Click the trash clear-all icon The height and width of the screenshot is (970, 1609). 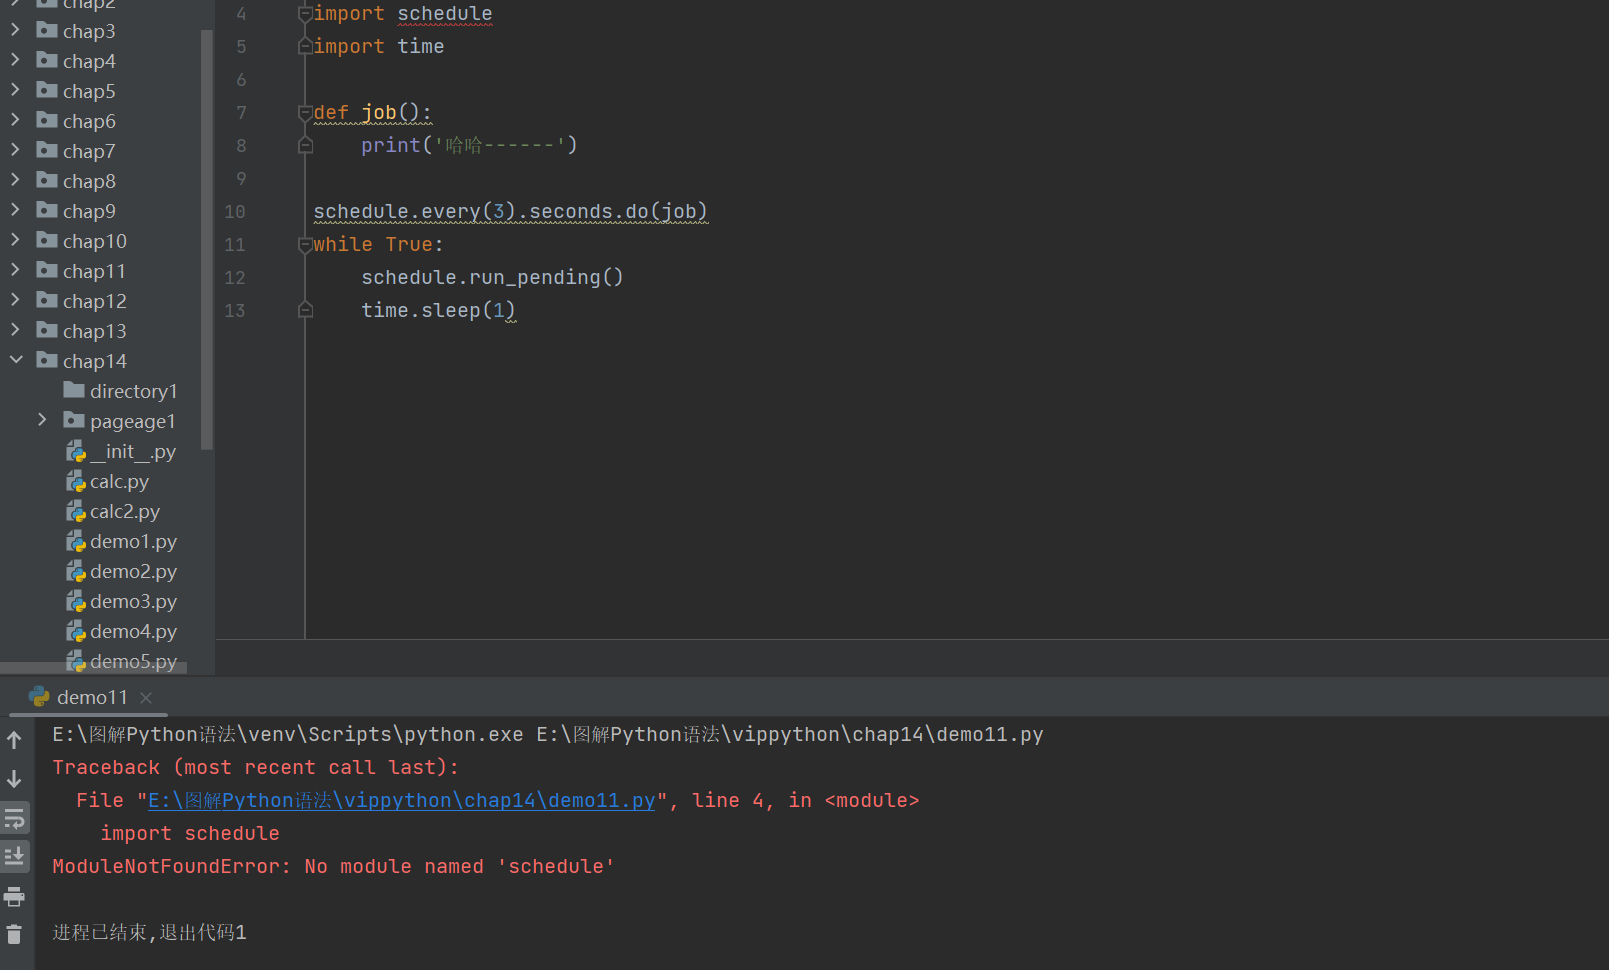point(14,934)
